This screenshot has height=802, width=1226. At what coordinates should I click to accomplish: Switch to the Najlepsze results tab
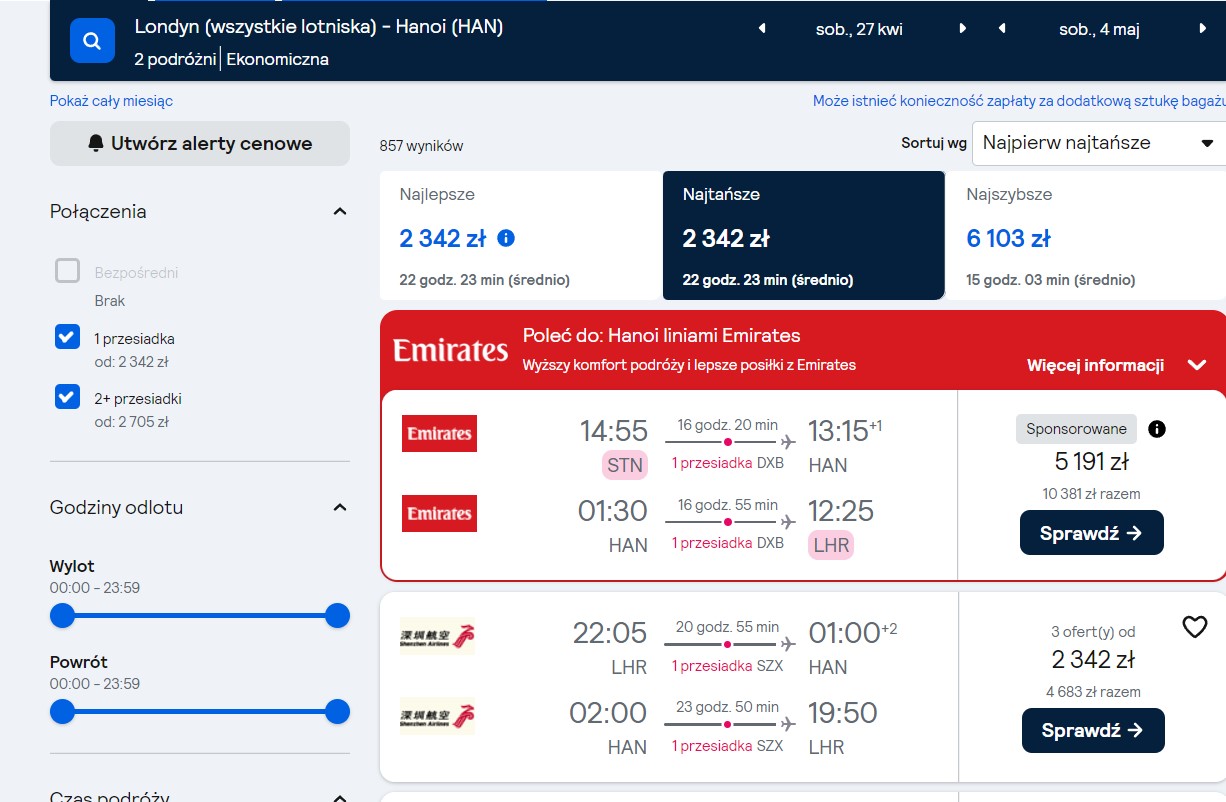(x=521, y=235)
